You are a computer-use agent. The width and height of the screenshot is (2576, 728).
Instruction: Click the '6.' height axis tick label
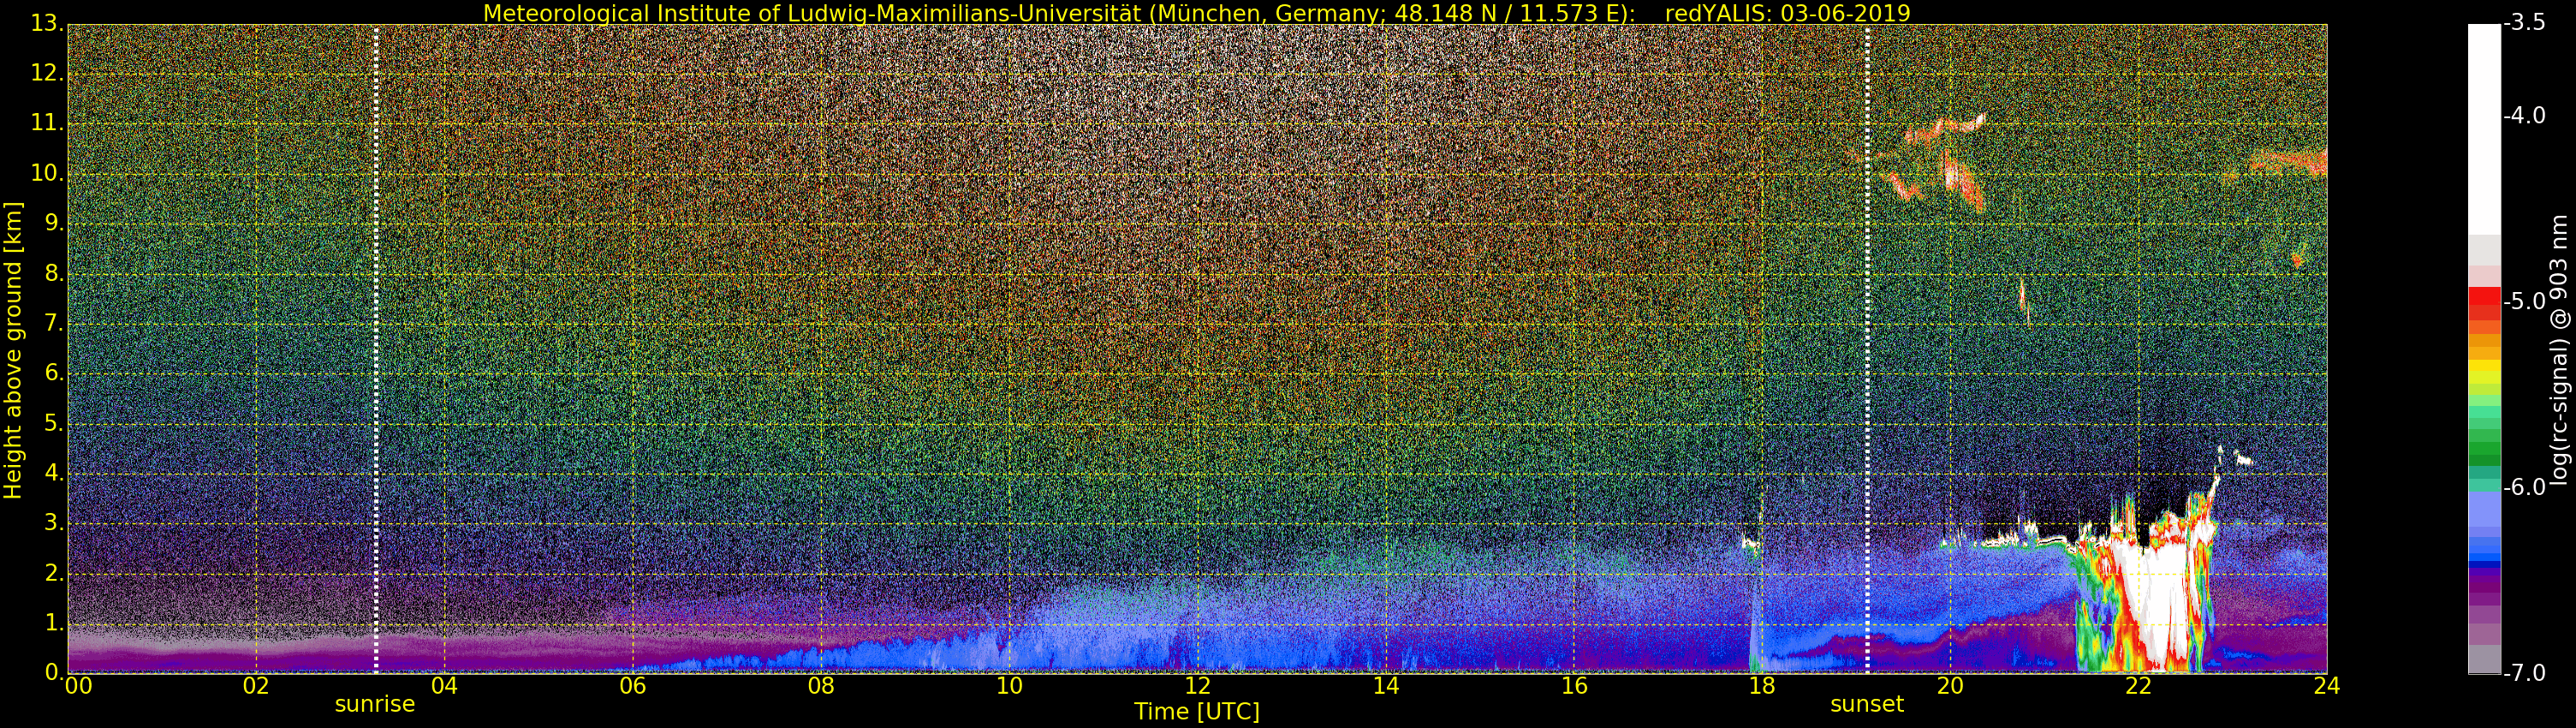click(54, 373)
